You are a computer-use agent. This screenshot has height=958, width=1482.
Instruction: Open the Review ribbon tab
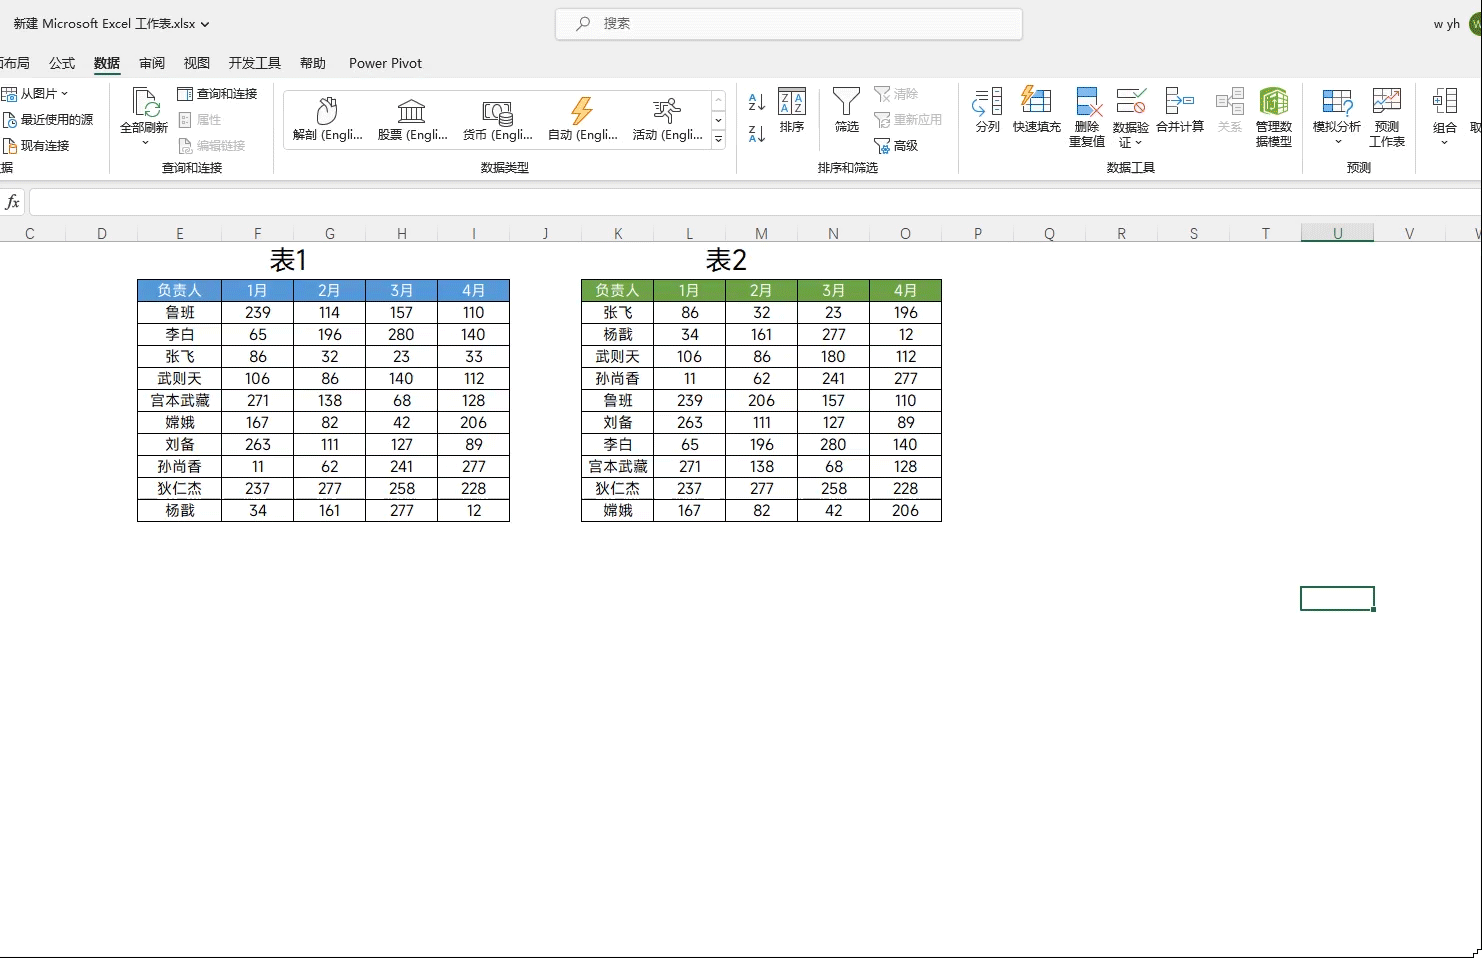pos(152,63)
